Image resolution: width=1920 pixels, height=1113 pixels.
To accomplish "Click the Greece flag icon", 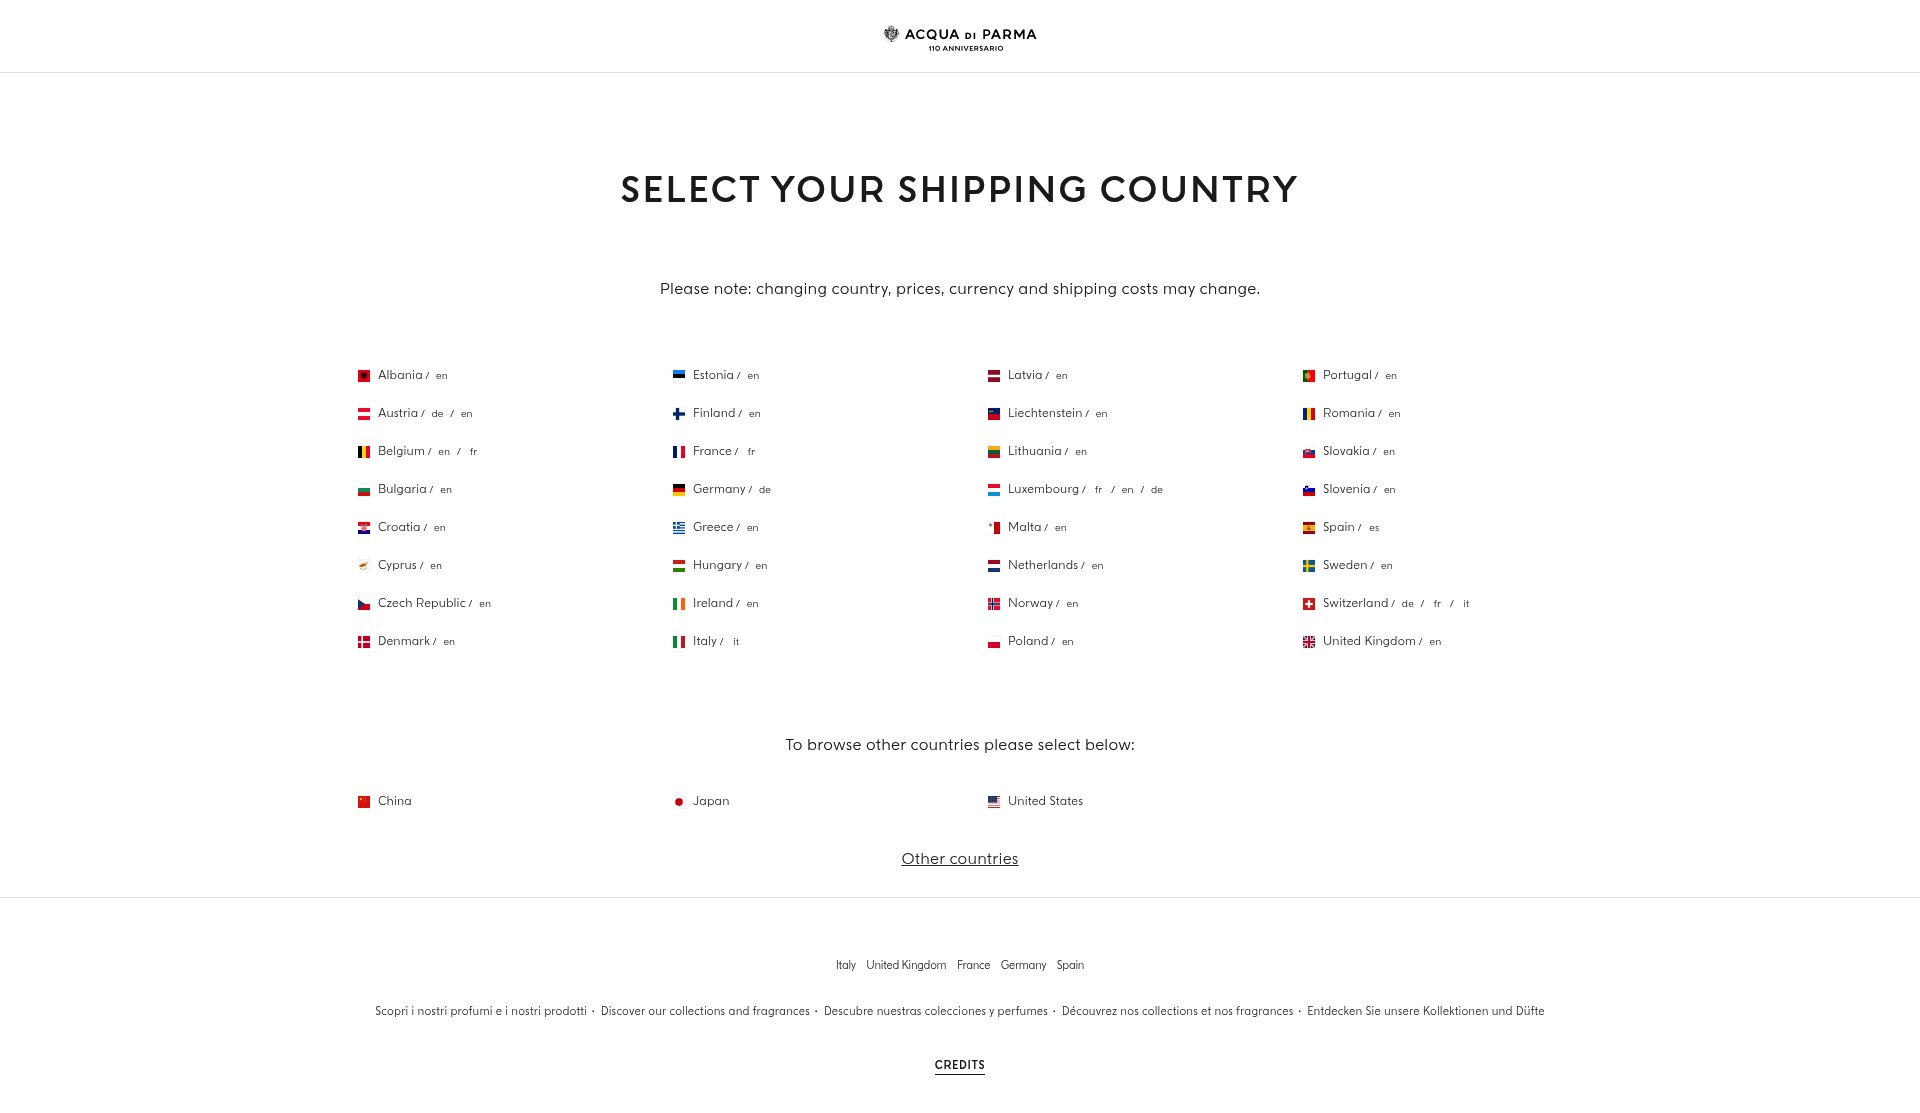I will tap(679, 528).
